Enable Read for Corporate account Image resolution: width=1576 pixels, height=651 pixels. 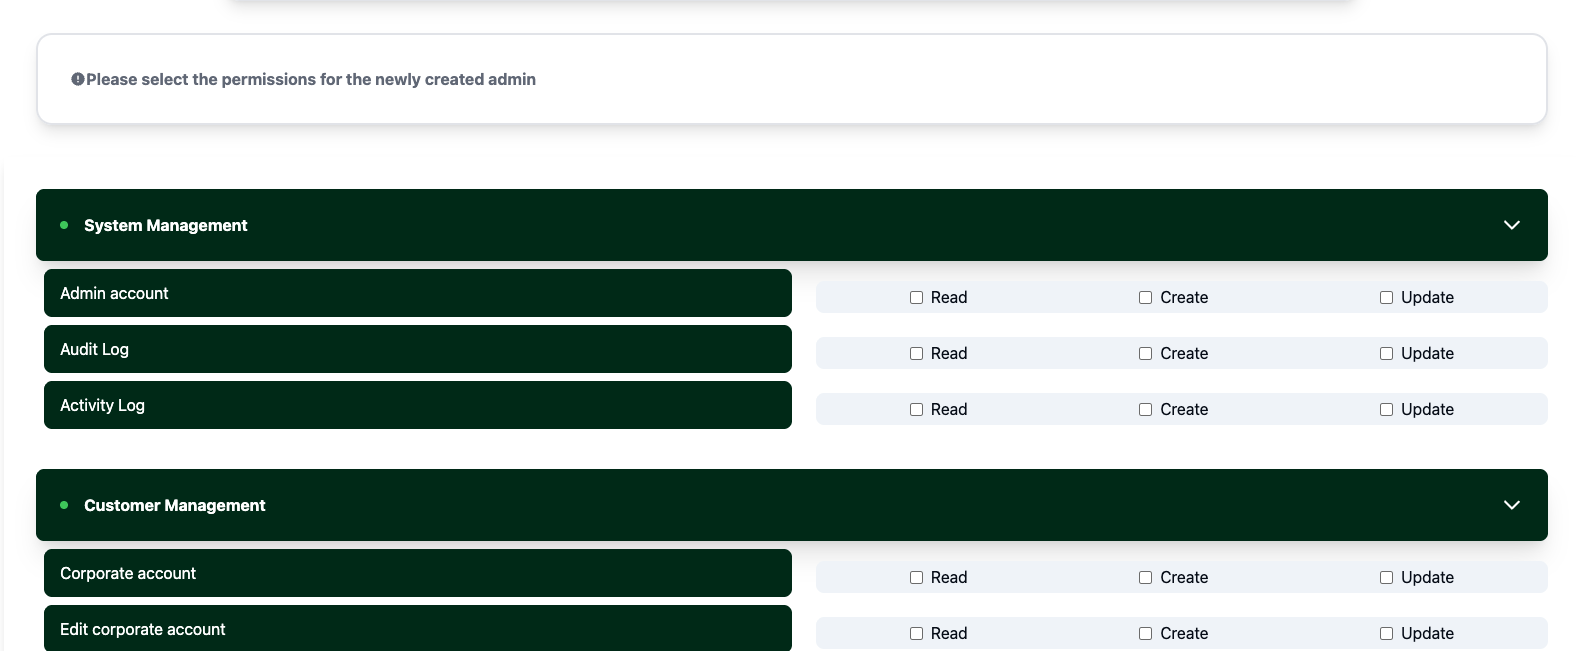tap(916, 577)
